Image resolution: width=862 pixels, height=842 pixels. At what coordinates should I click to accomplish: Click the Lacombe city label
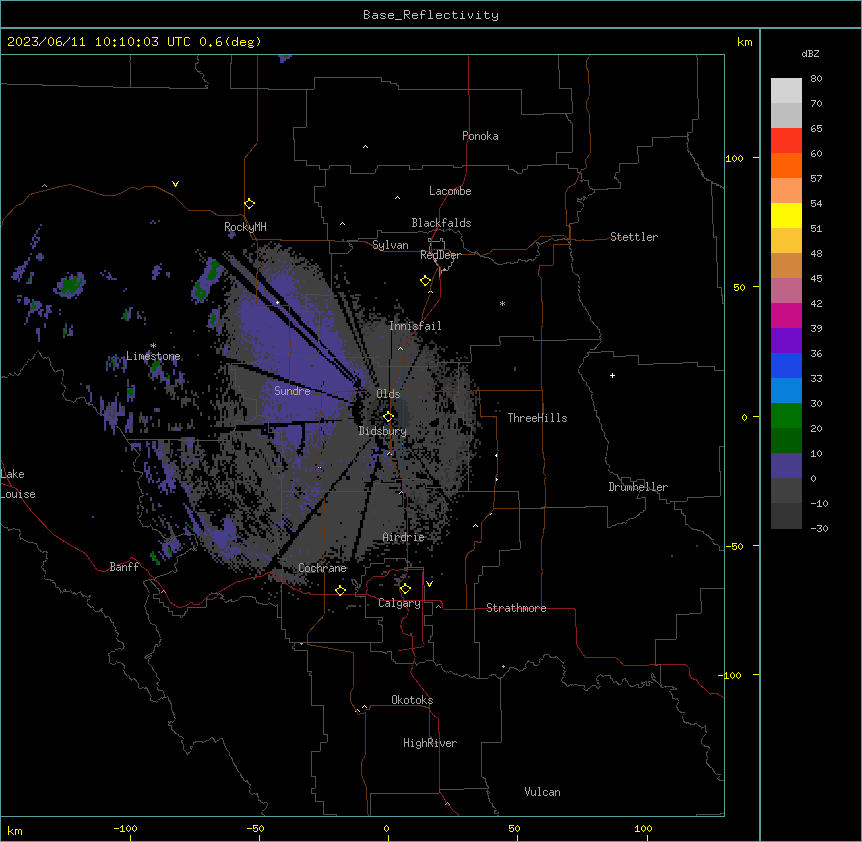pos(450,191)
